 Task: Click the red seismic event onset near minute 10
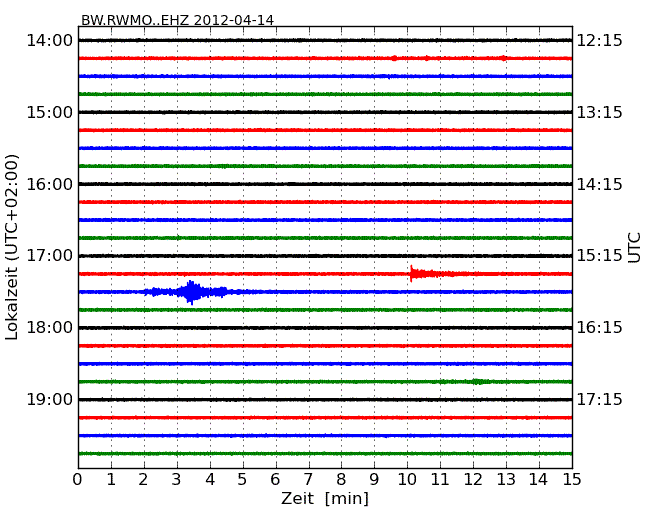coord(411,274)
